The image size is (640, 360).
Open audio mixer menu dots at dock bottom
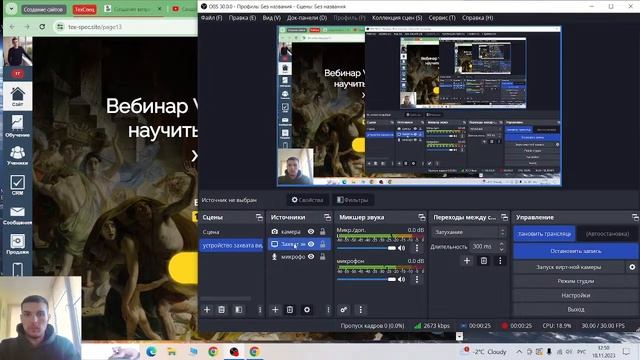360,310
